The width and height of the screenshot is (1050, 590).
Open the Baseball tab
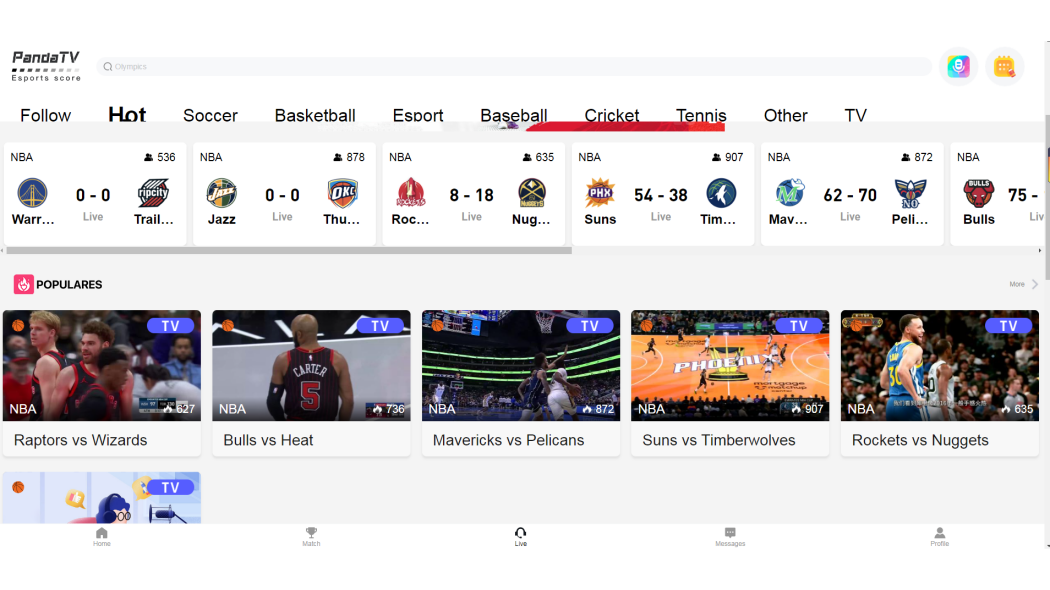point(514,115)
